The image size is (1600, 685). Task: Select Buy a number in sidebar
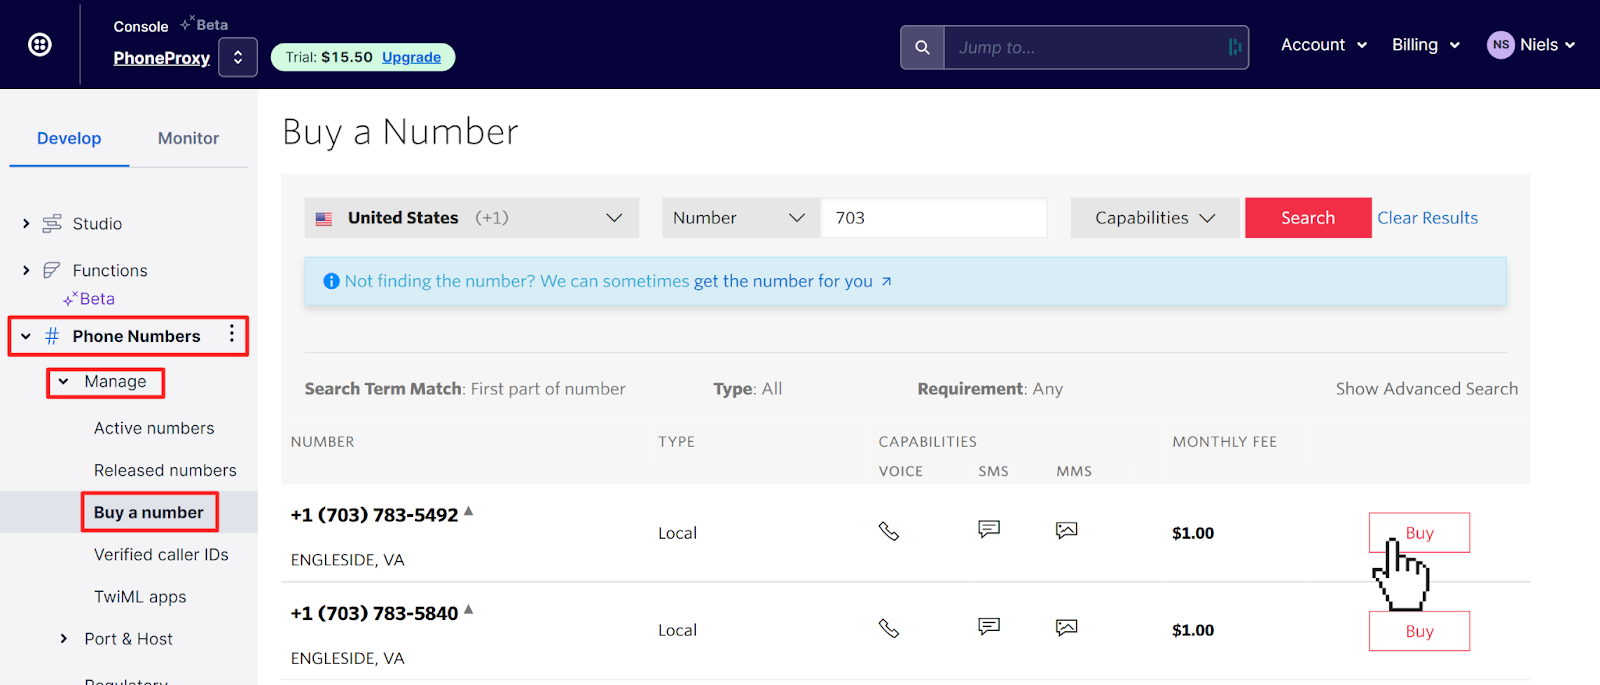(148, 512)
